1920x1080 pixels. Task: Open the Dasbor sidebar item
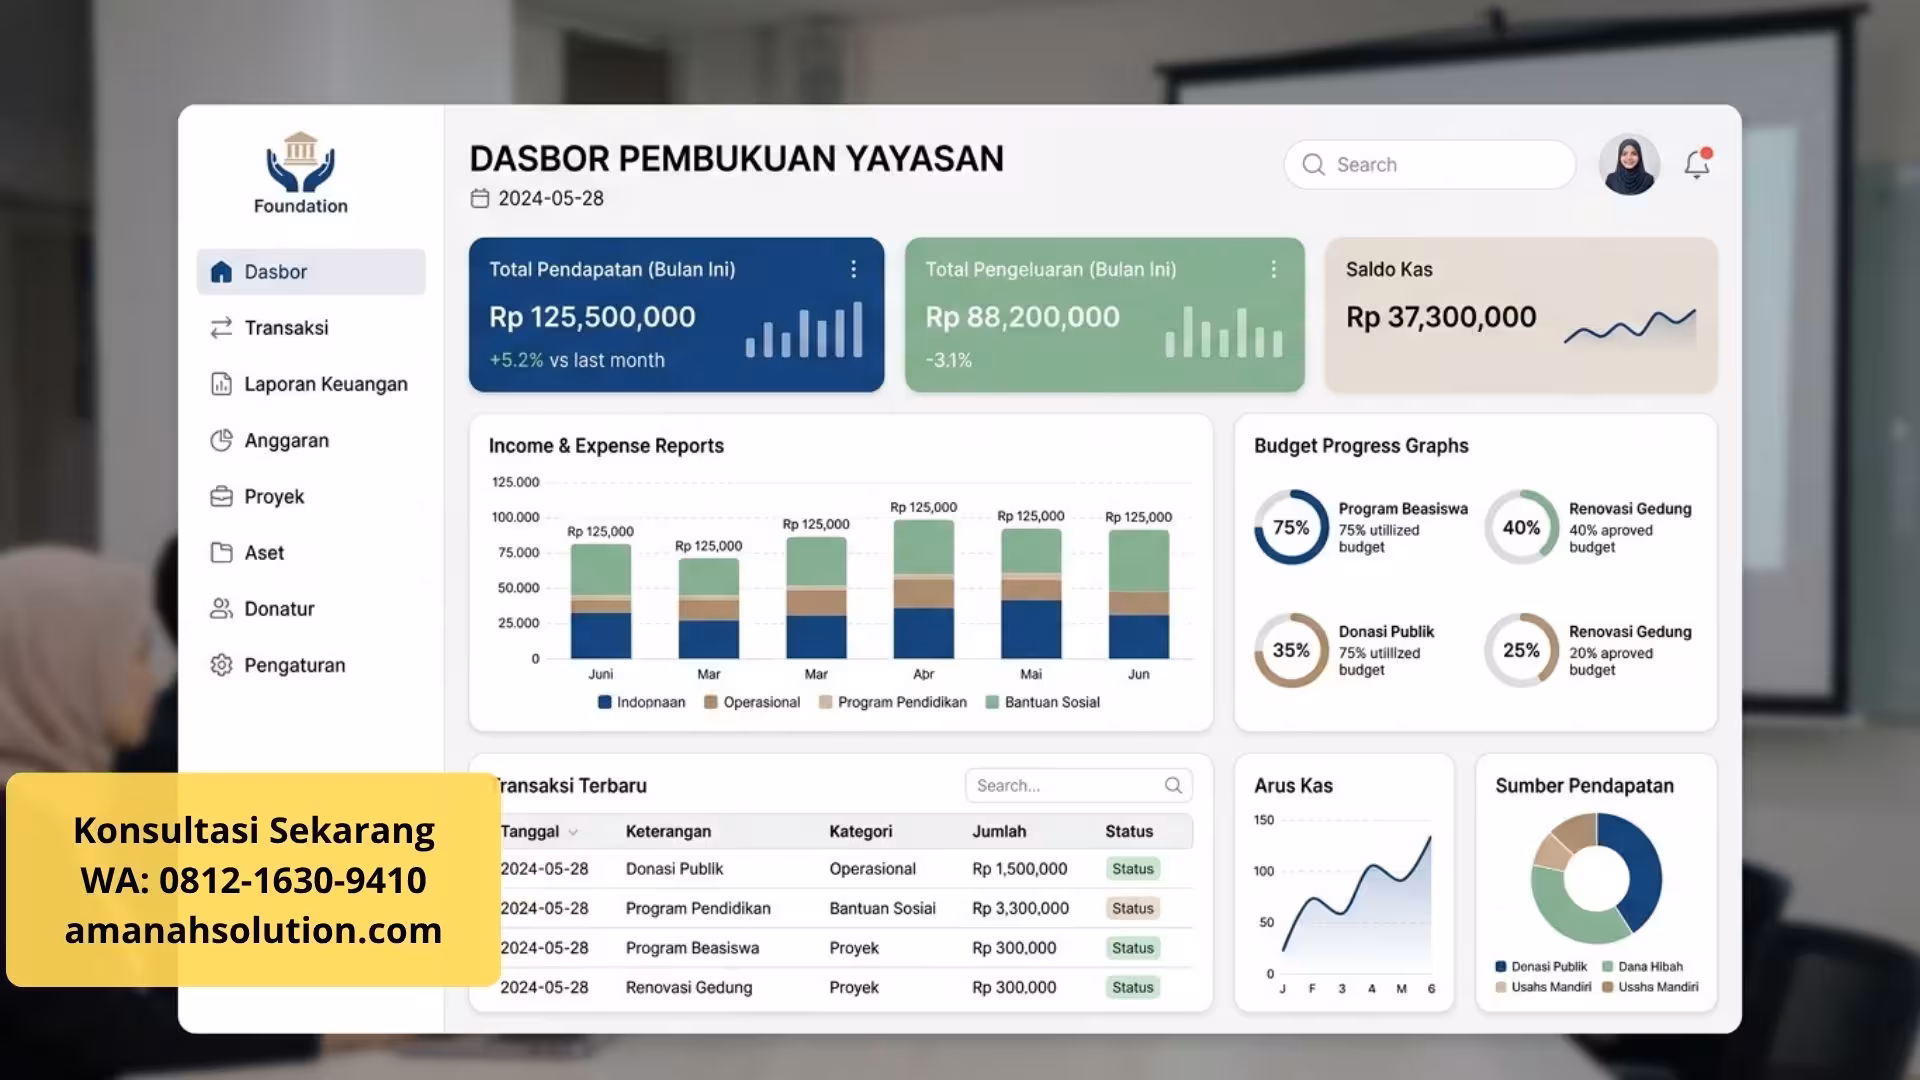(311, 272)
